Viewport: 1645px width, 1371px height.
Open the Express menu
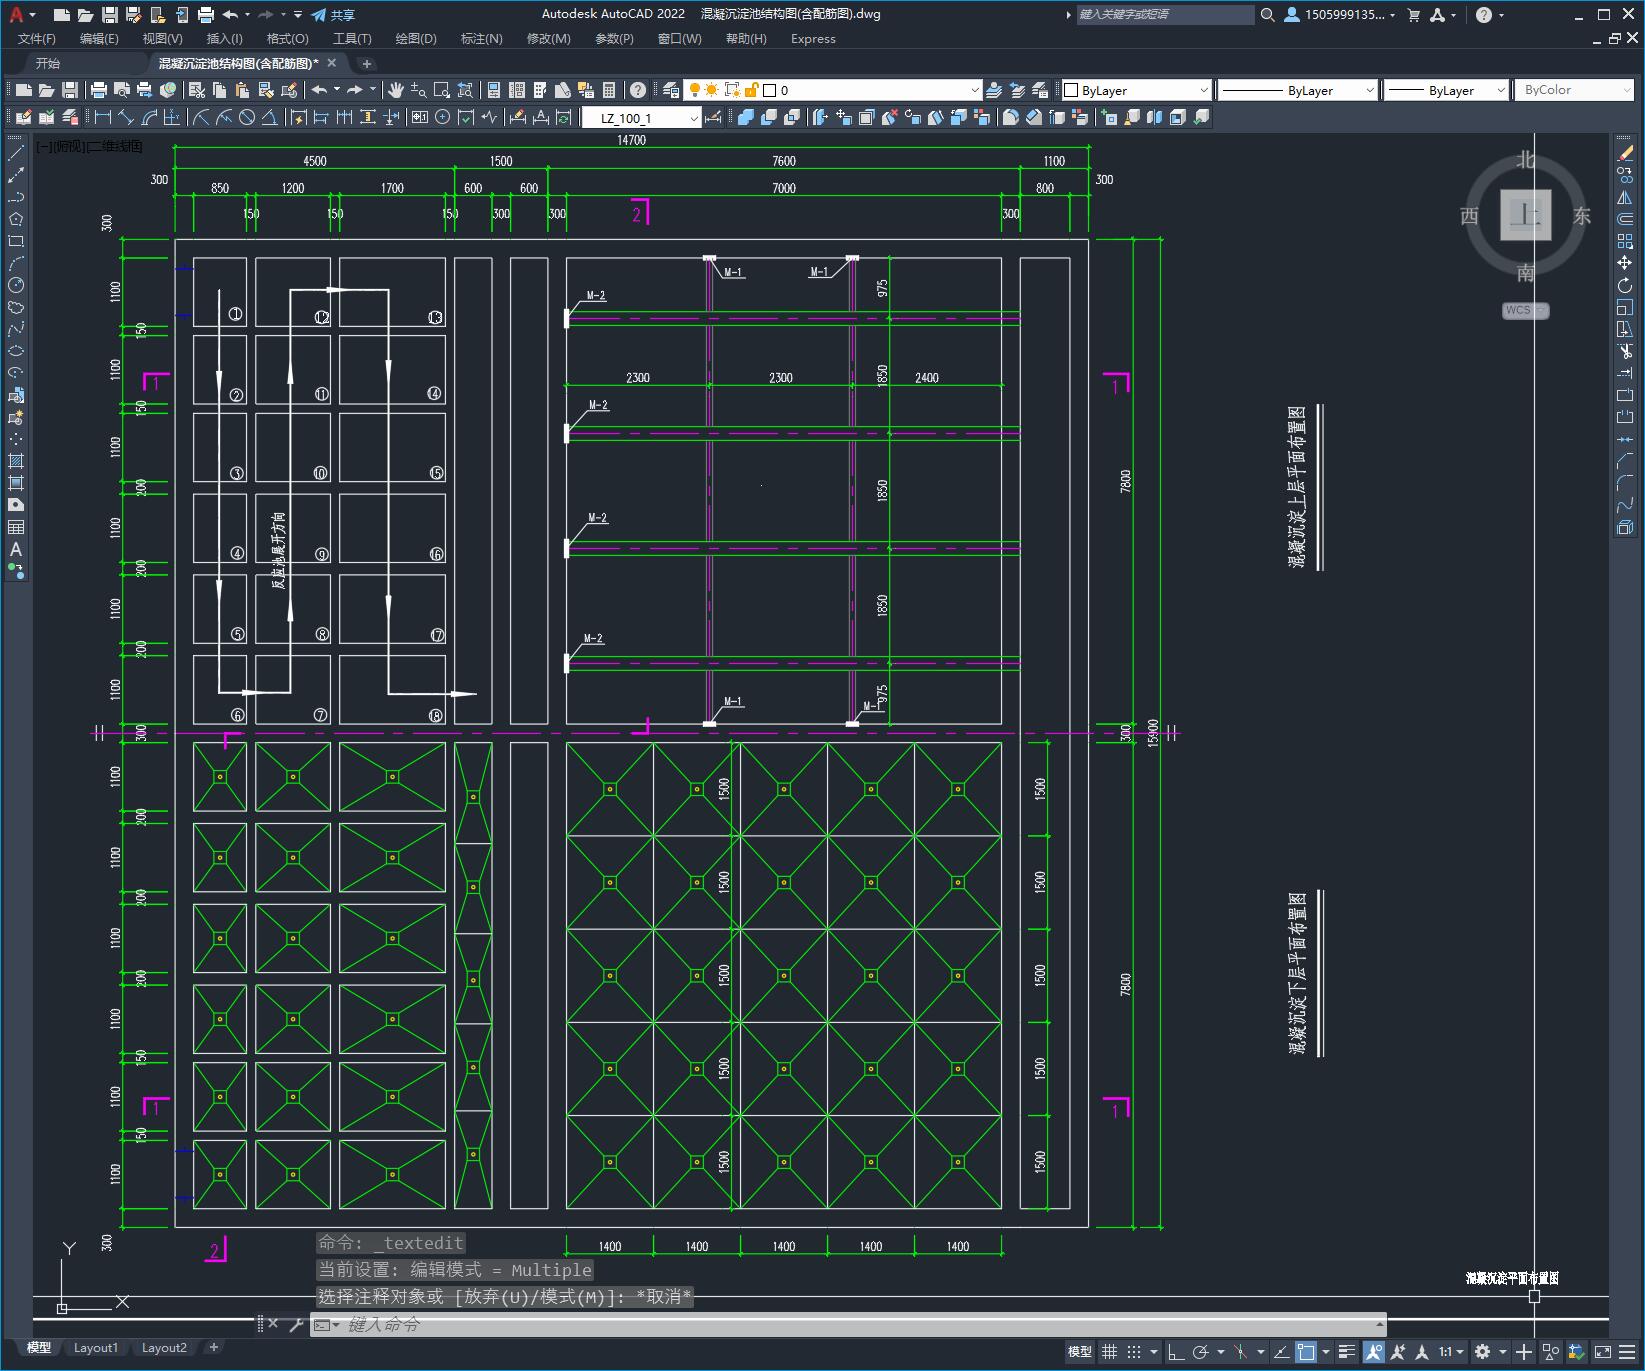[x=813, y=39]
